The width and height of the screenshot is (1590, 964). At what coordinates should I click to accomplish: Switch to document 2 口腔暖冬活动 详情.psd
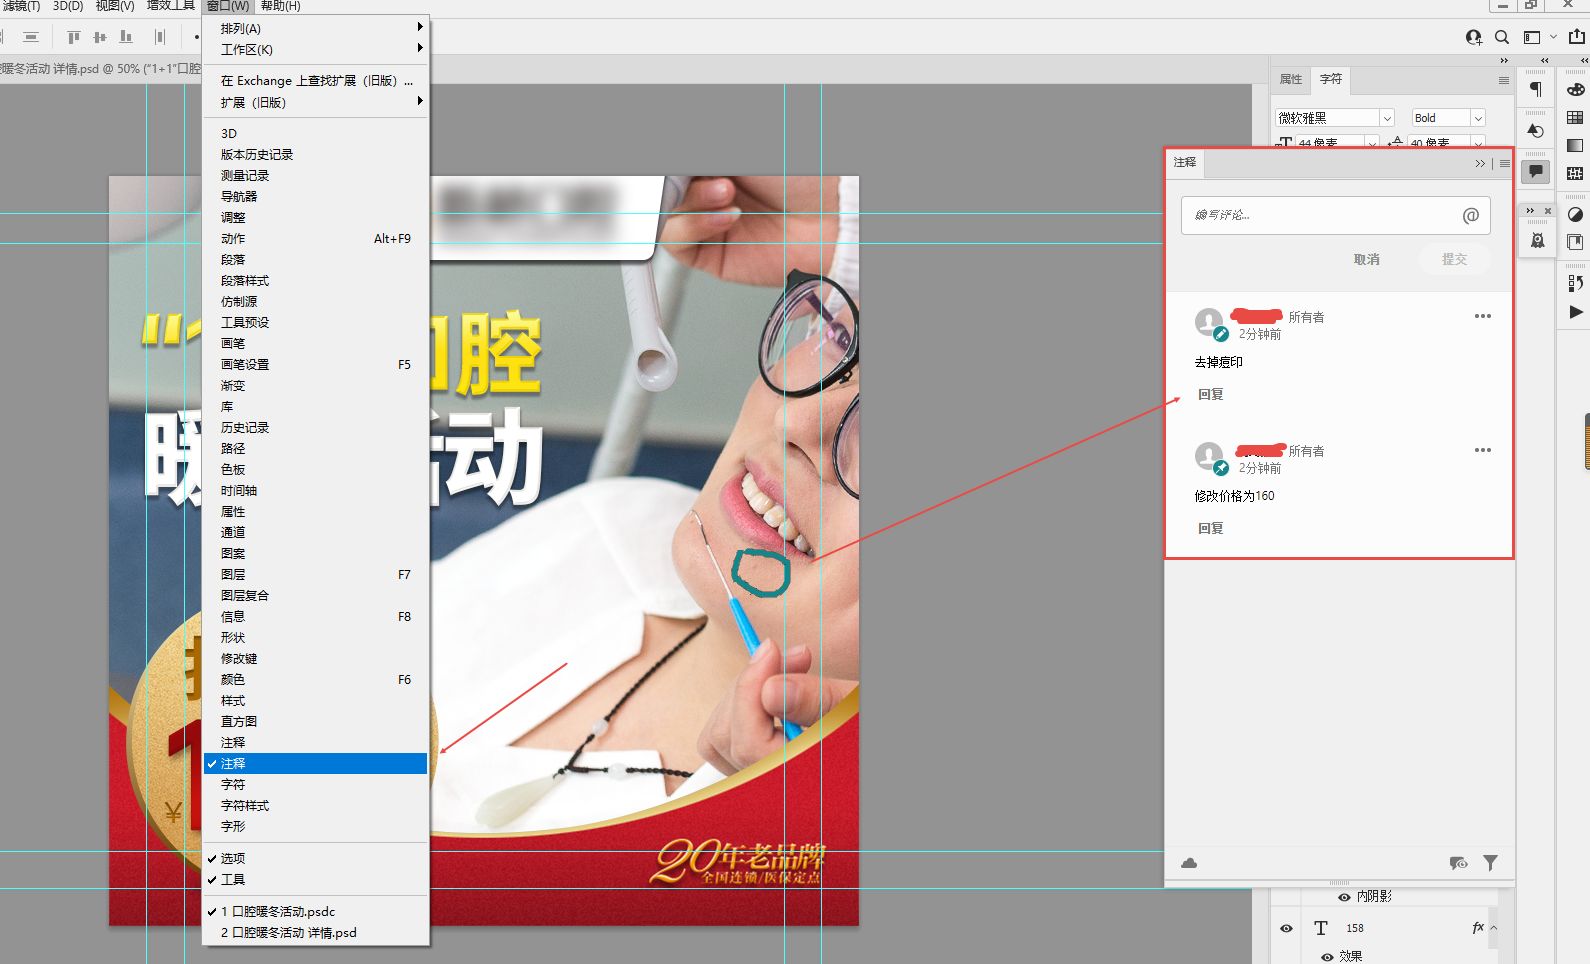[316, 932]
